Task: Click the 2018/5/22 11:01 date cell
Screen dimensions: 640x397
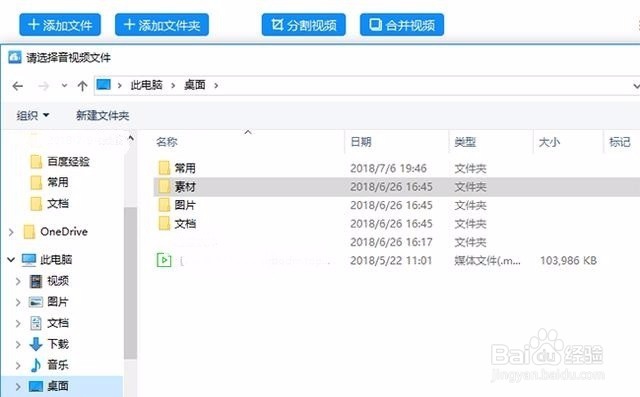Action: point(391,260)
